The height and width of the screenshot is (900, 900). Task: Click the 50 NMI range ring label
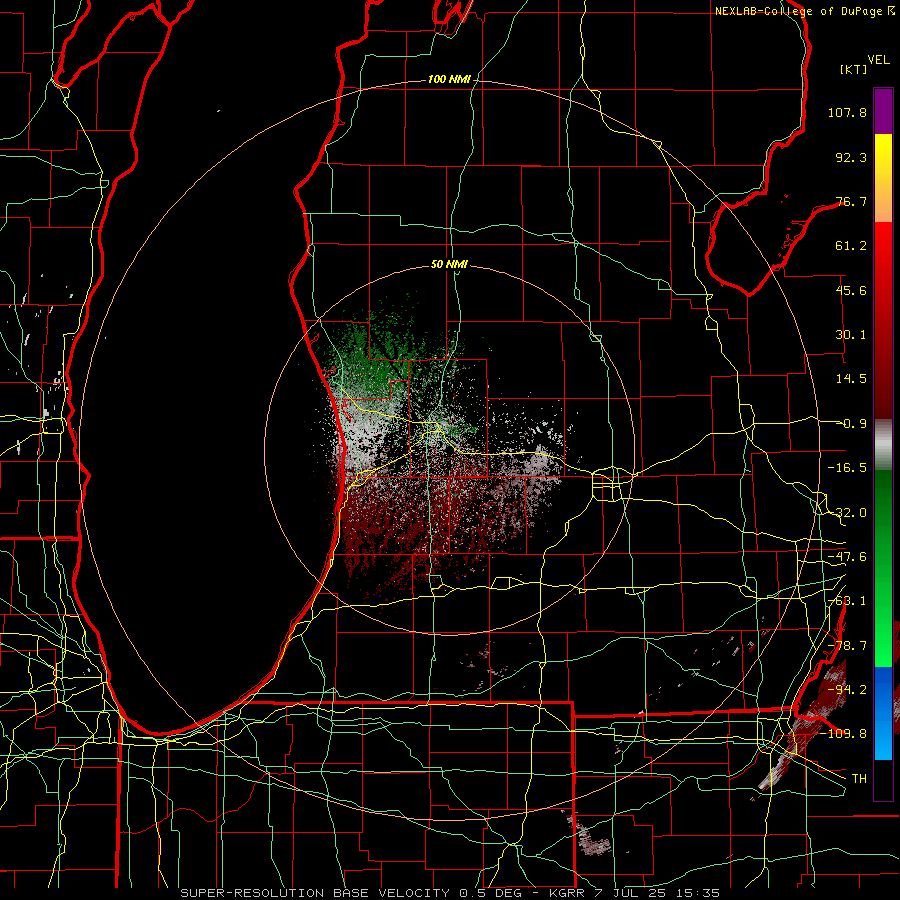pos(449,265)
